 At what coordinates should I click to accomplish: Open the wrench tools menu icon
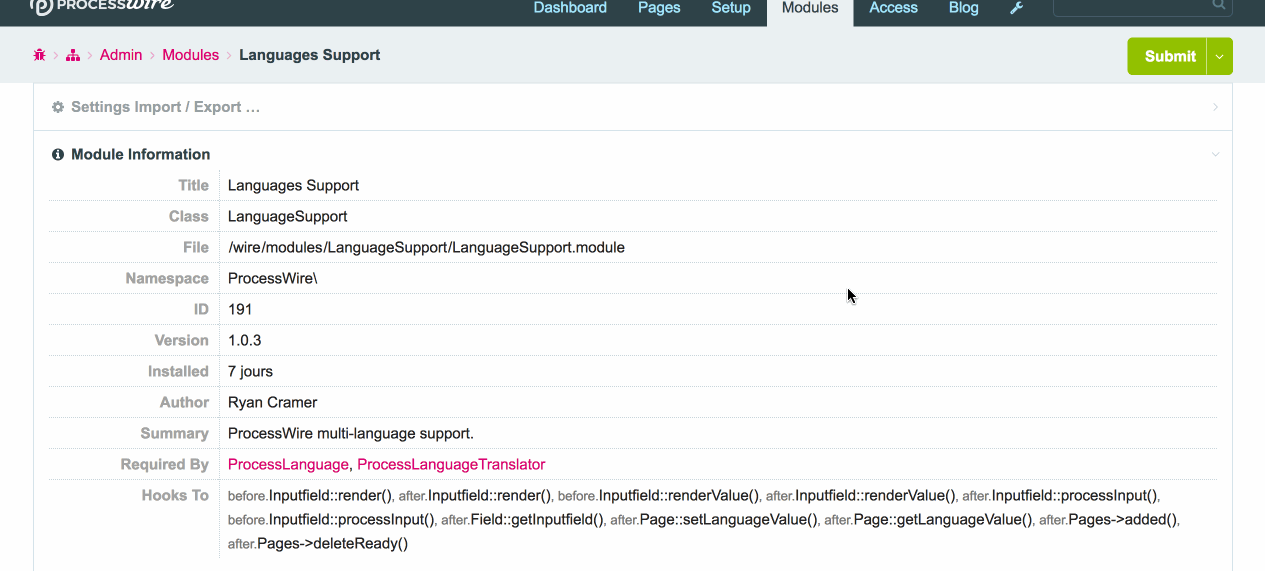[x=1017, y=8]
